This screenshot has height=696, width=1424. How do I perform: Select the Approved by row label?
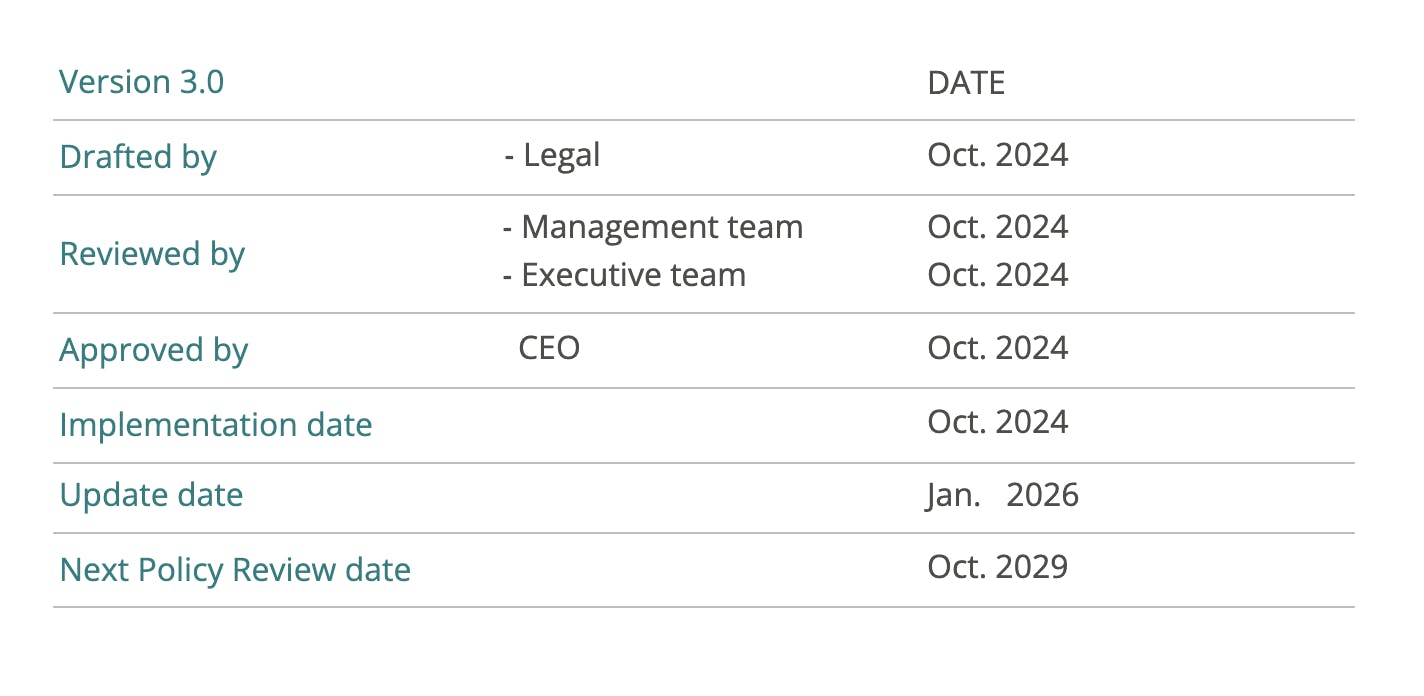click(154, 350)
